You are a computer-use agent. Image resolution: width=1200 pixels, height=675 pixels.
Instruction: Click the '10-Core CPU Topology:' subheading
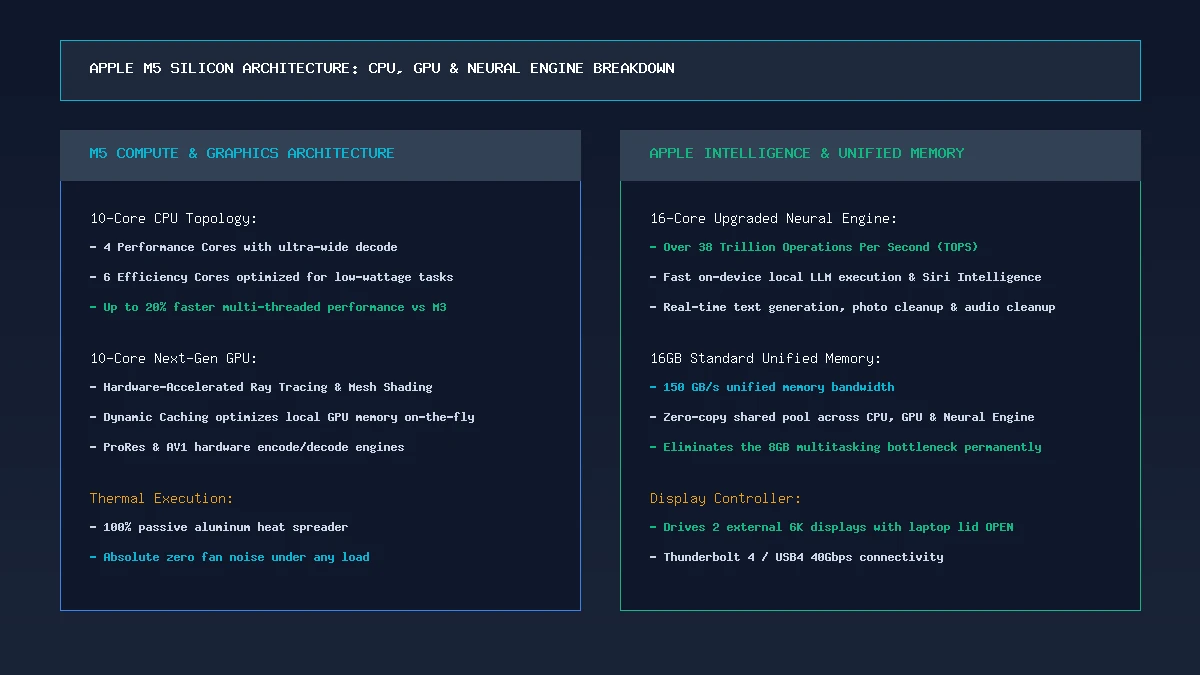pyautogui.click(x=174, y=218)
